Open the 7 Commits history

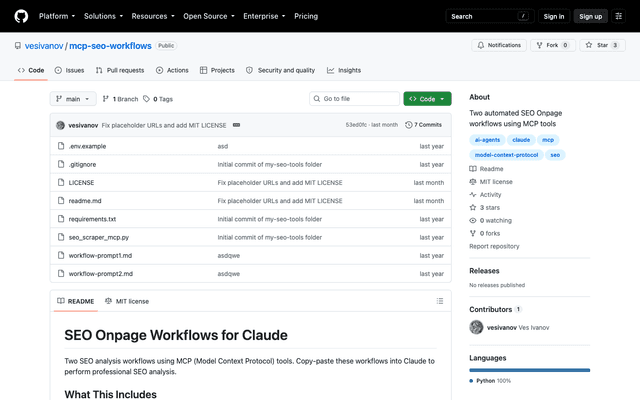[x=423, y=125]
